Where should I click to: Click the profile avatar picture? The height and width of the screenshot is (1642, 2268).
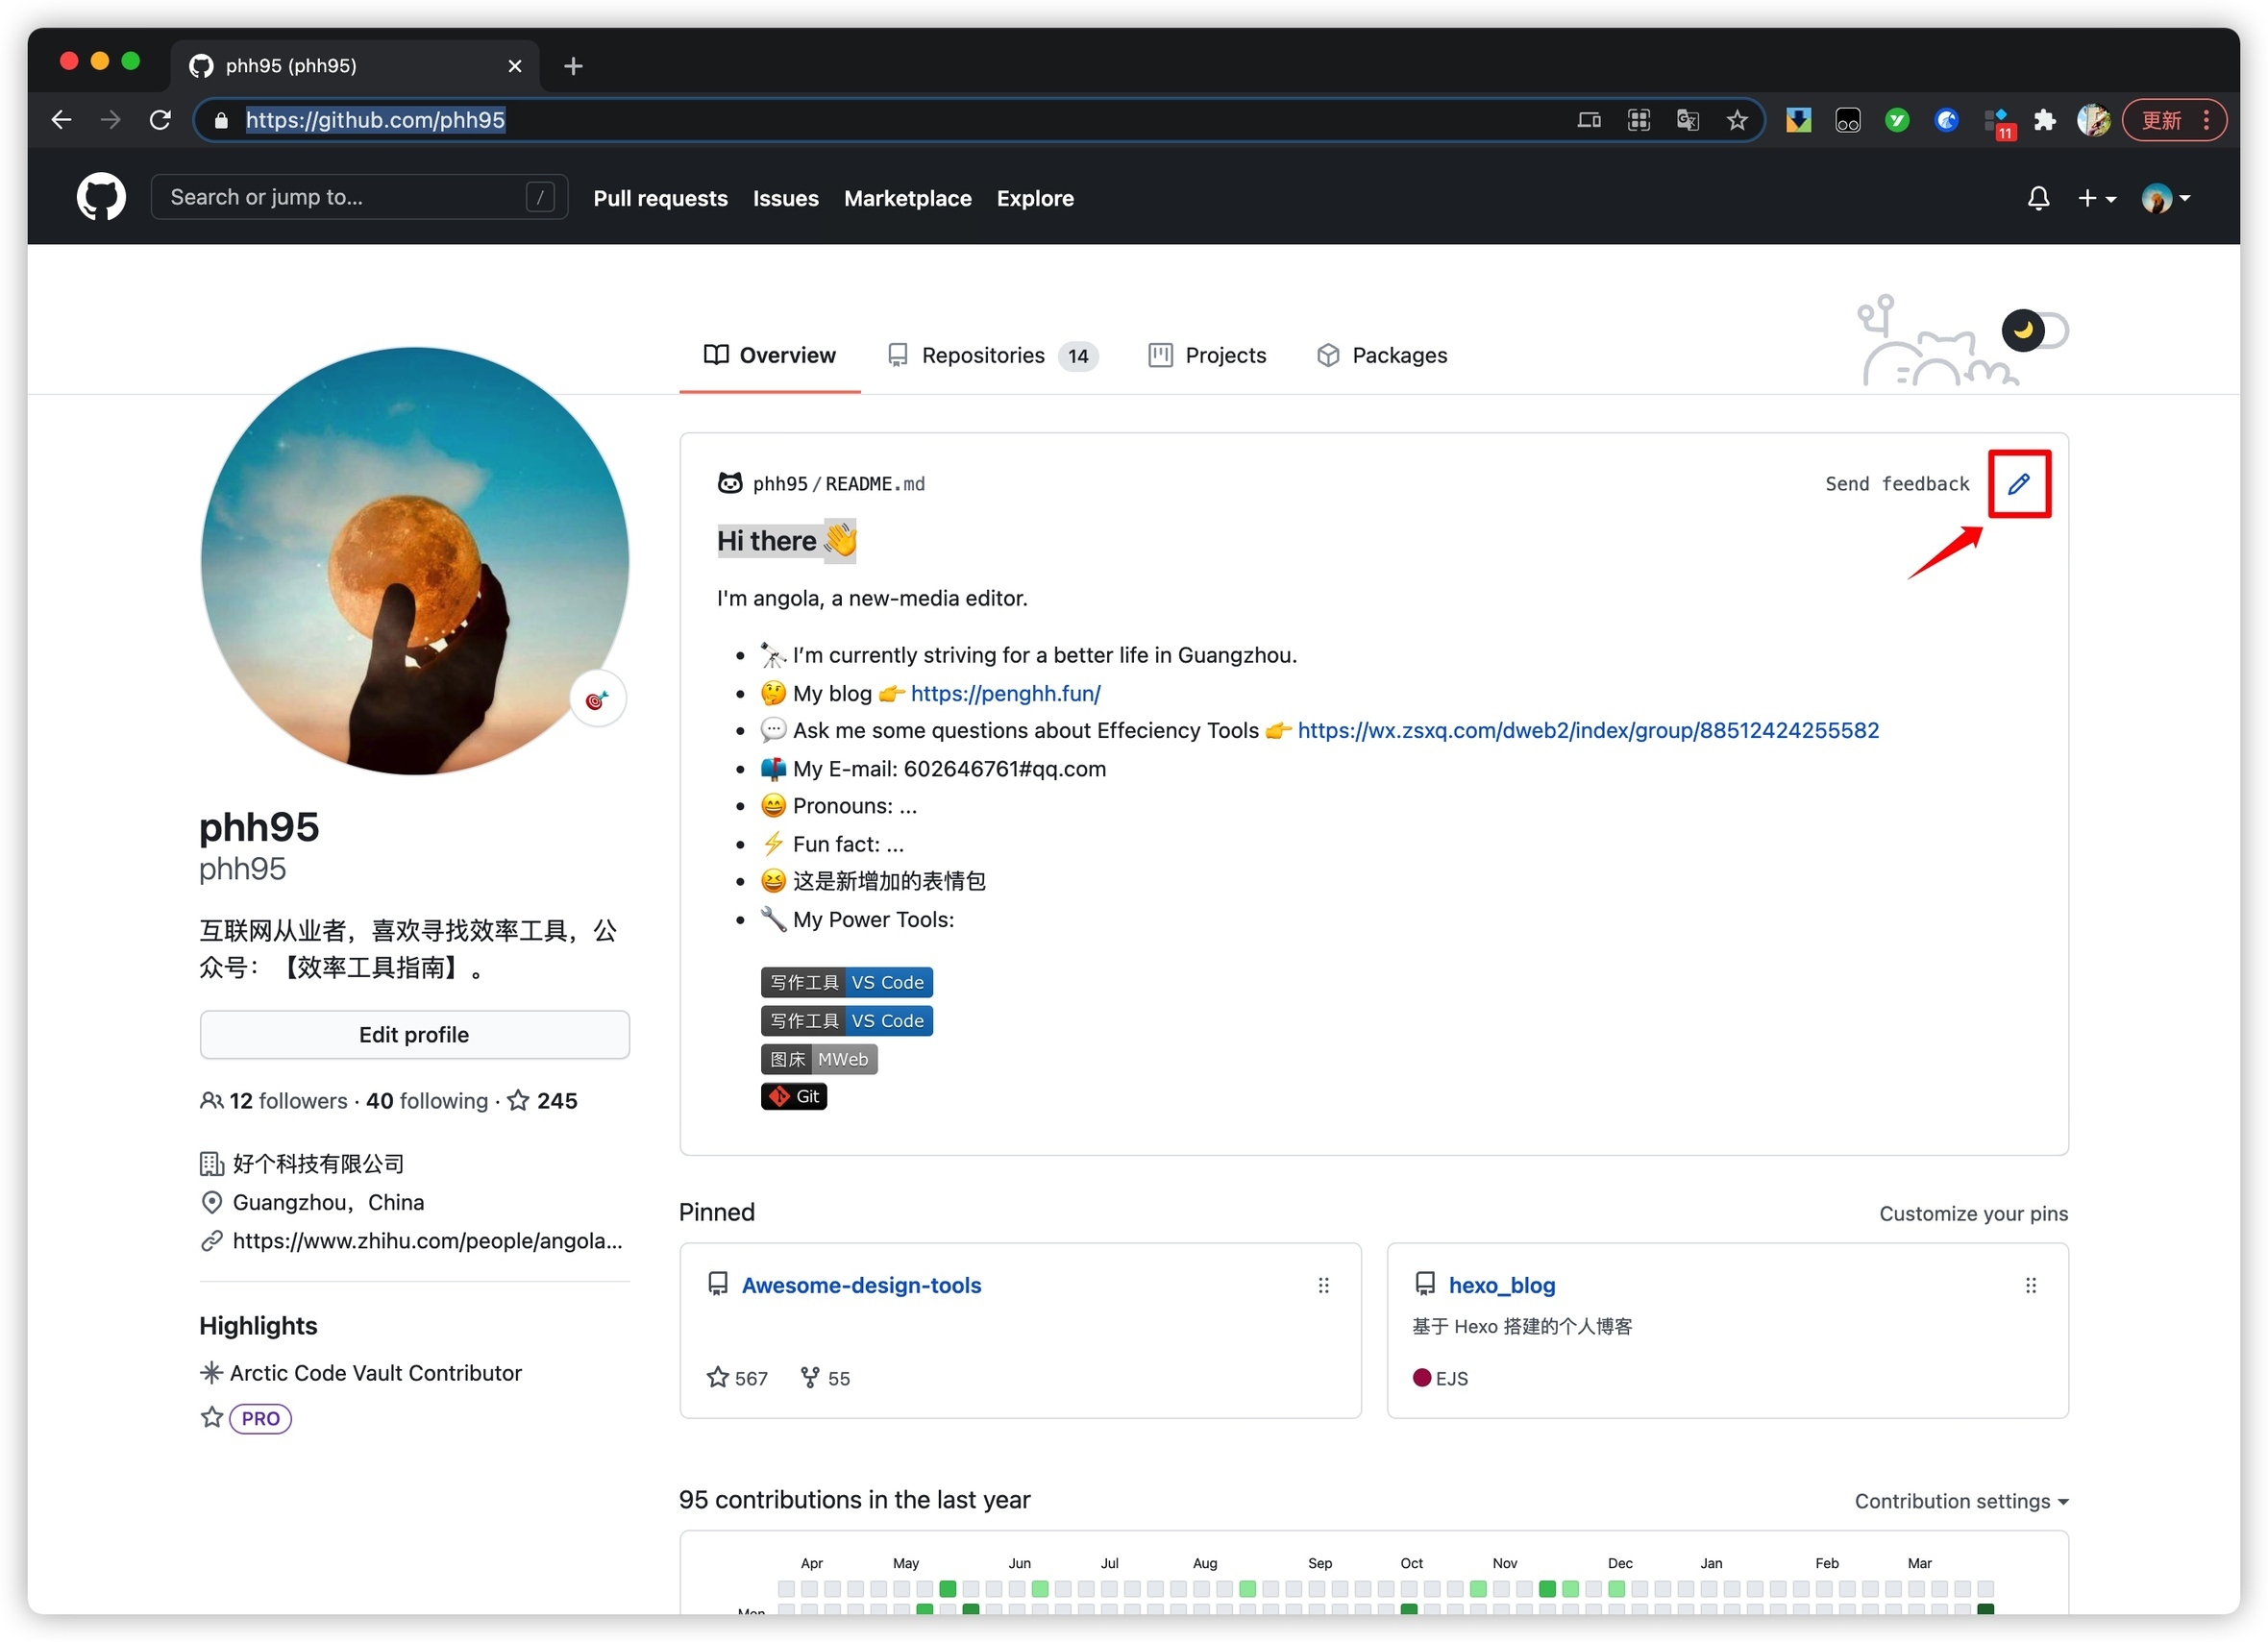414,561
